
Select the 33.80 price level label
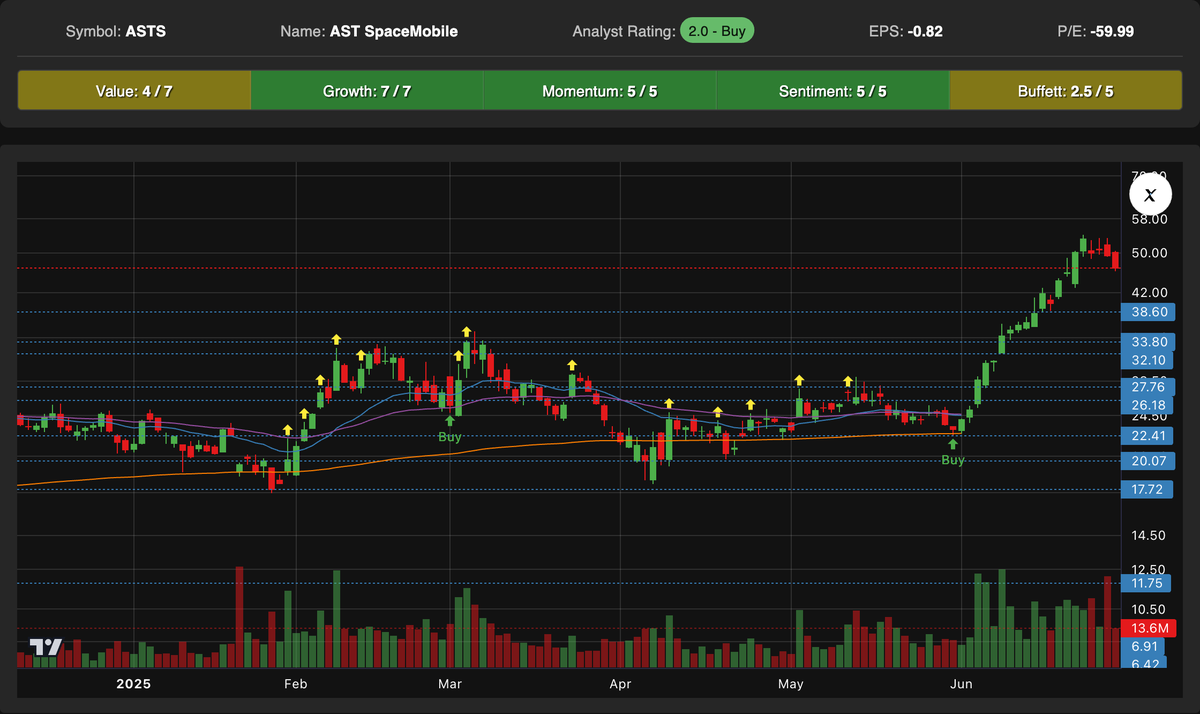tap(1147, 342)
